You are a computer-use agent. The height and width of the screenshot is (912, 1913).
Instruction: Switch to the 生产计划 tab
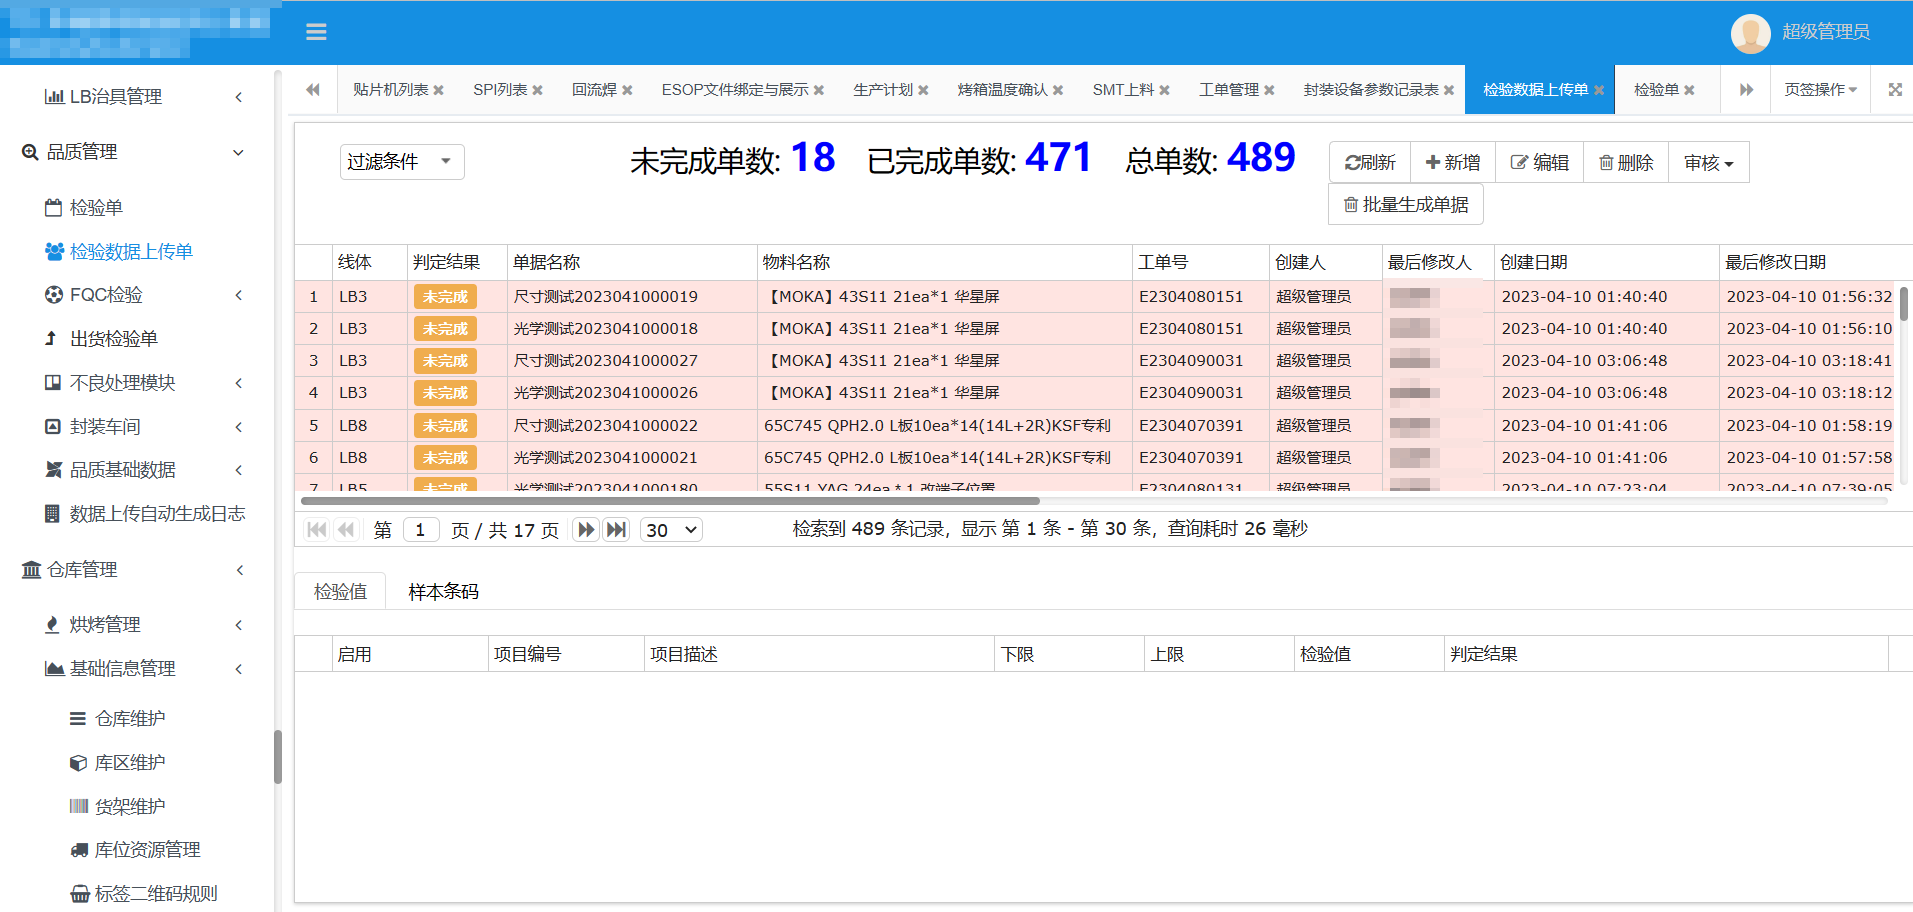(883, 89)
